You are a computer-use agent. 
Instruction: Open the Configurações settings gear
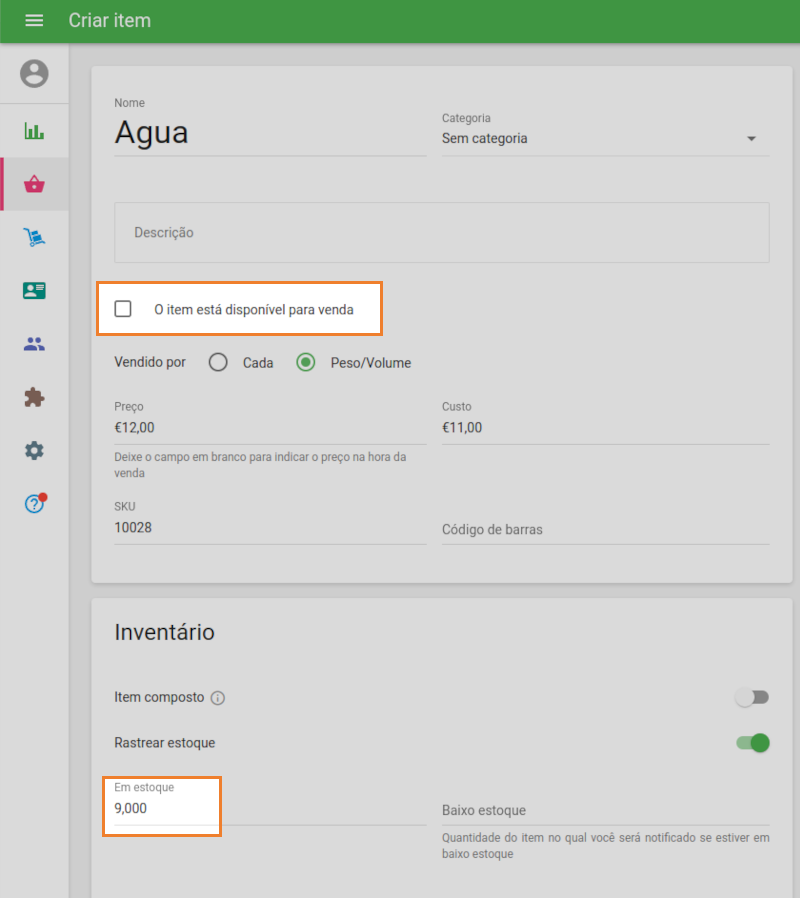tap(34, 450)
